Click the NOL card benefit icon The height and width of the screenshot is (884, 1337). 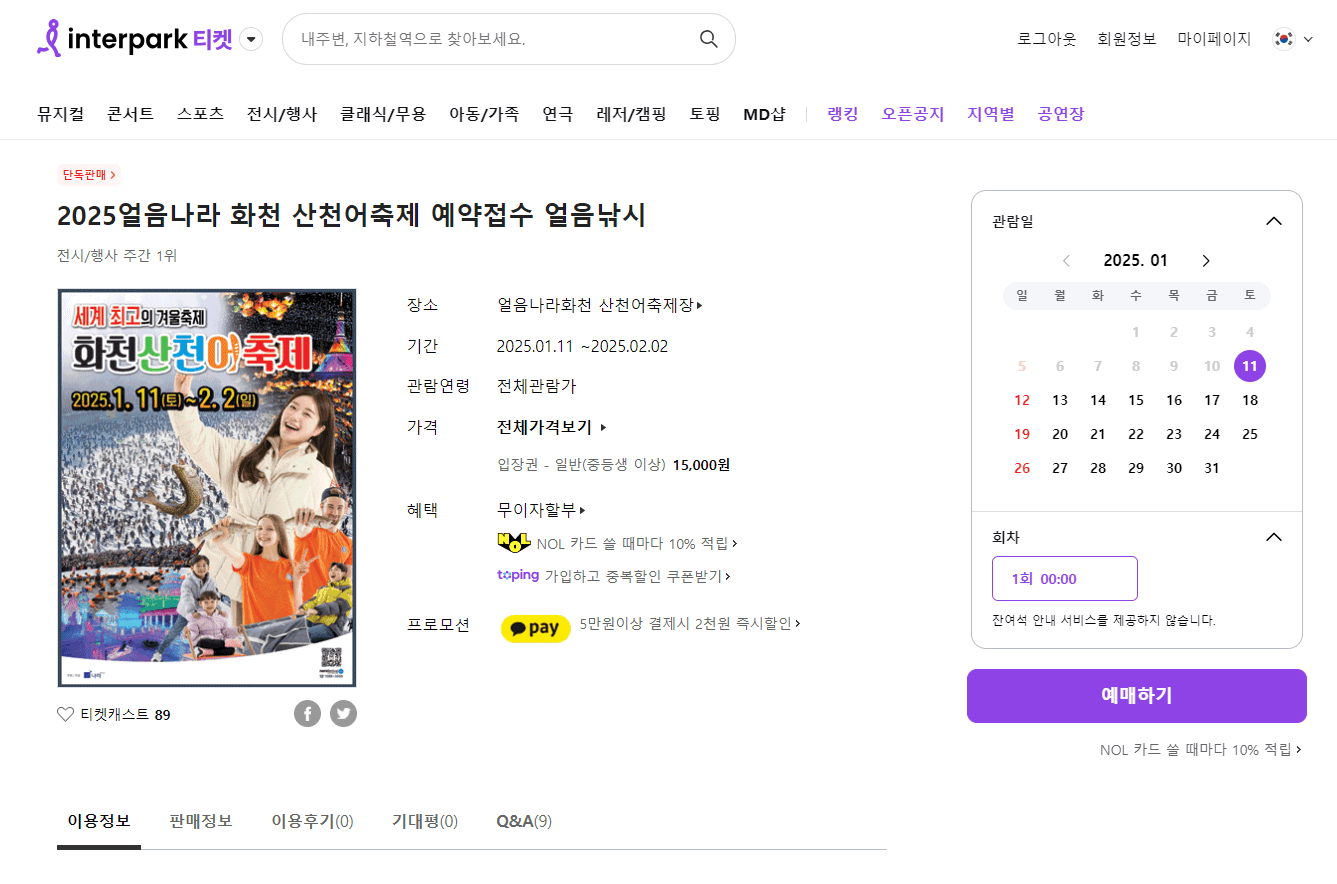[513, 541]
